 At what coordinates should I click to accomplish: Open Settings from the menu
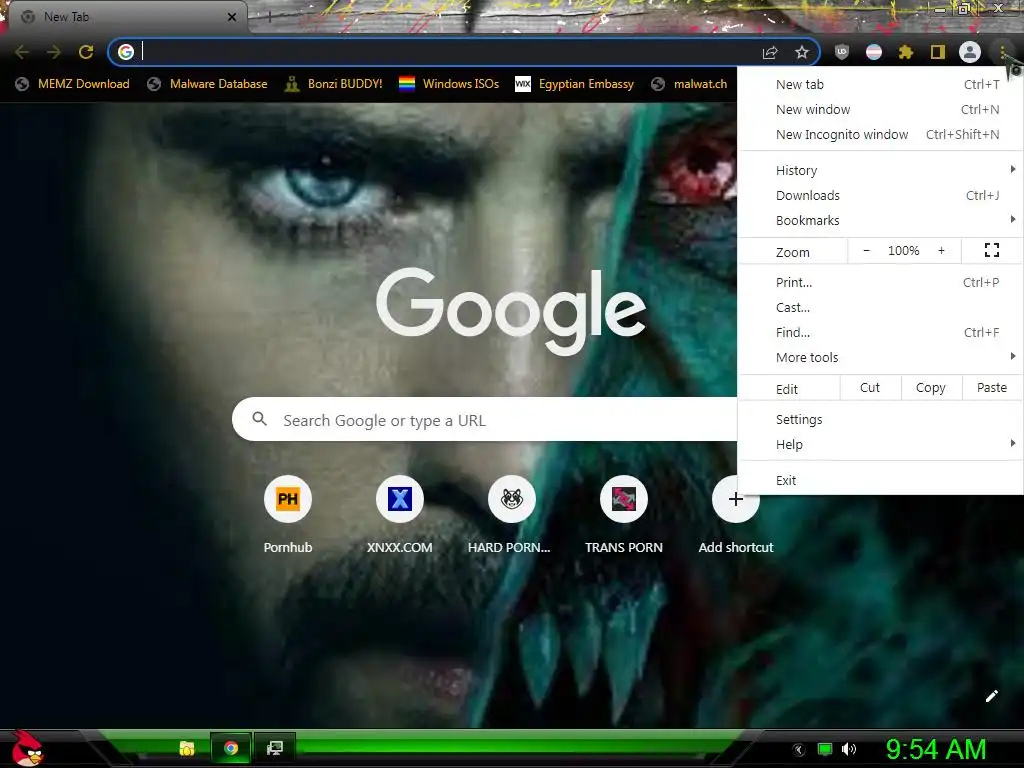(x=881, y=419)
